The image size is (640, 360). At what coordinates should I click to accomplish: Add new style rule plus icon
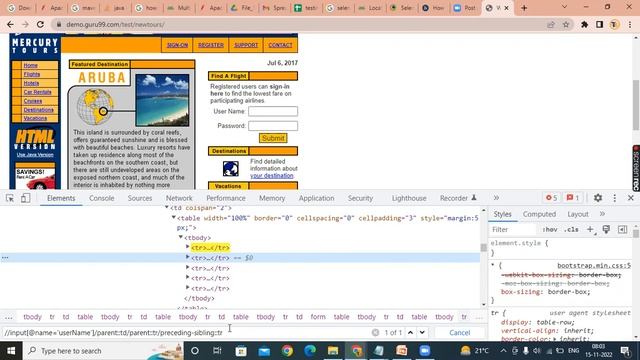pyautogui.click(x=590, y=229)
